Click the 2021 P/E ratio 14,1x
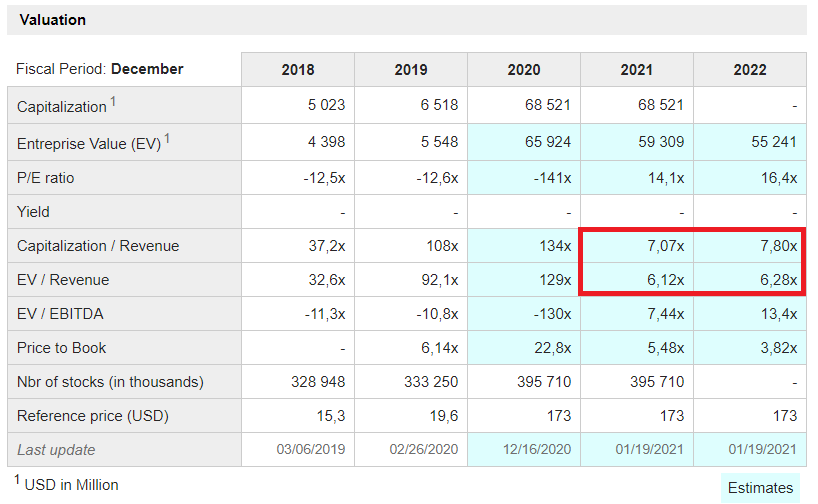Screen dimensions: 818x504 coord(666,178)
